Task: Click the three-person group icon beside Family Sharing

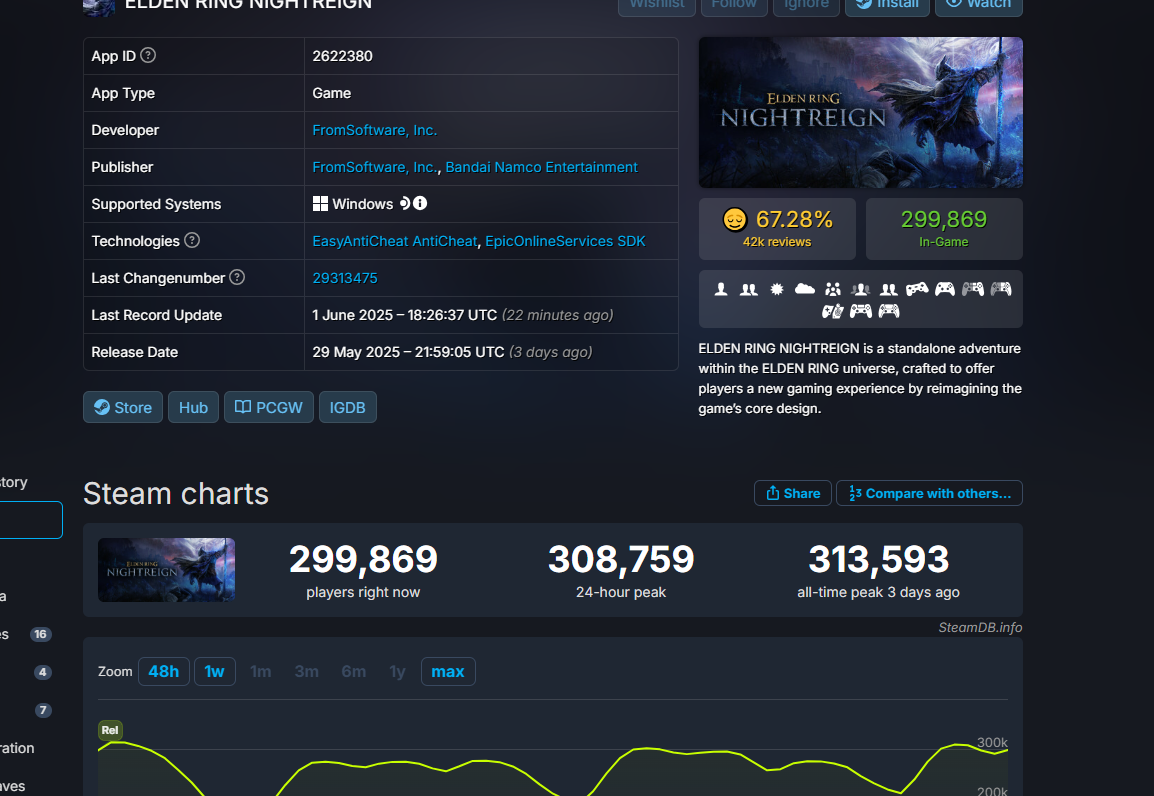Action: click(860, 289)
